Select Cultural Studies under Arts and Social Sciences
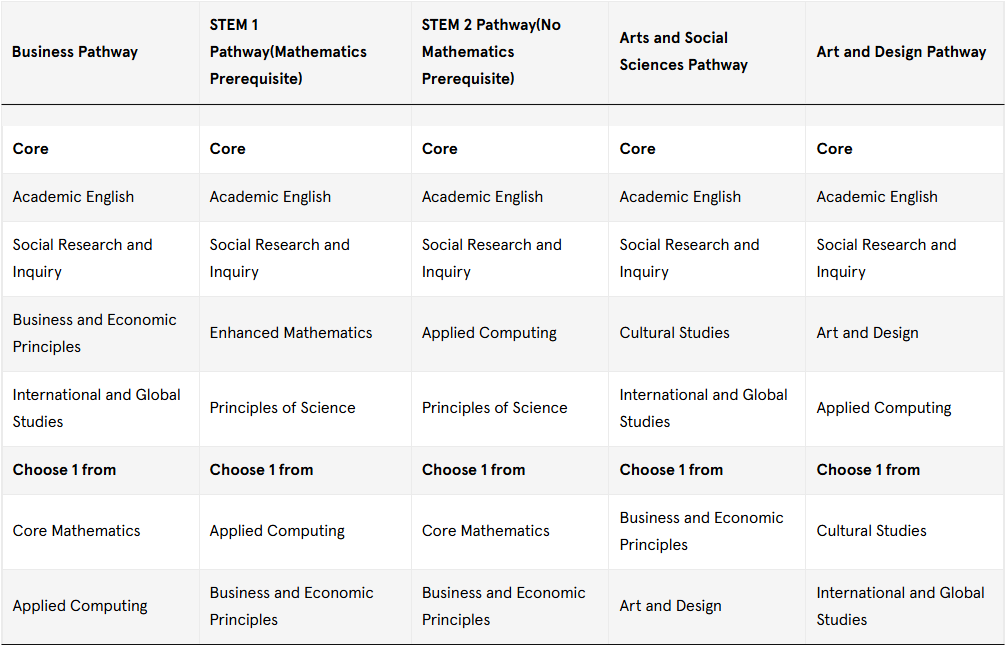 674,333
